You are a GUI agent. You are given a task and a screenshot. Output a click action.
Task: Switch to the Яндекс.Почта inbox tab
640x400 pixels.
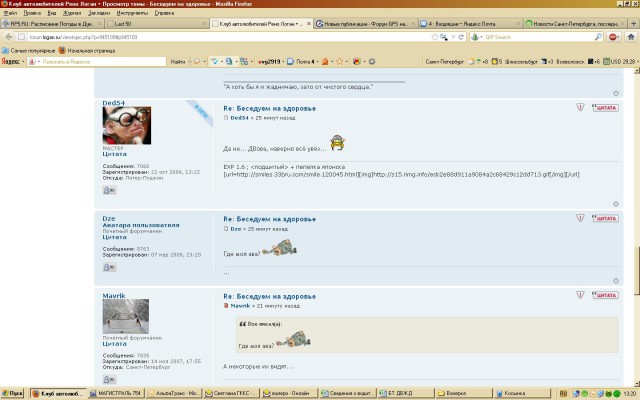click(470, 24)
